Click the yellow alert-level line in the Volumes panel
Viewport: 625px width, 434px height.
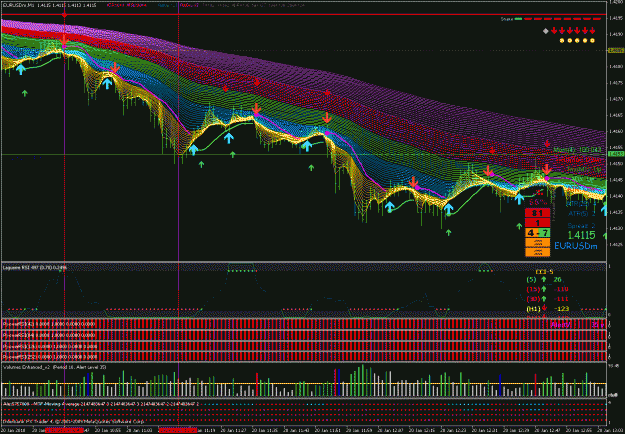(x=303, y=383)
